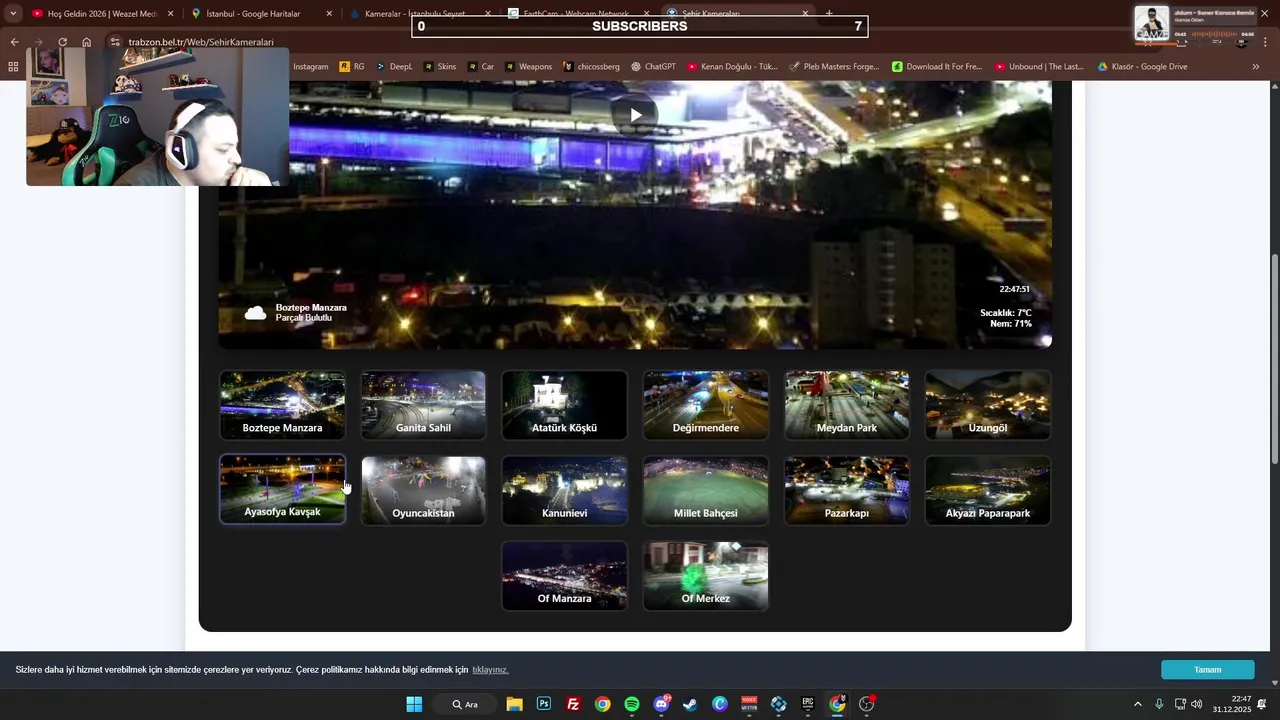
Task: Select the Atatürk Köşkü camera
Action: 564,405
